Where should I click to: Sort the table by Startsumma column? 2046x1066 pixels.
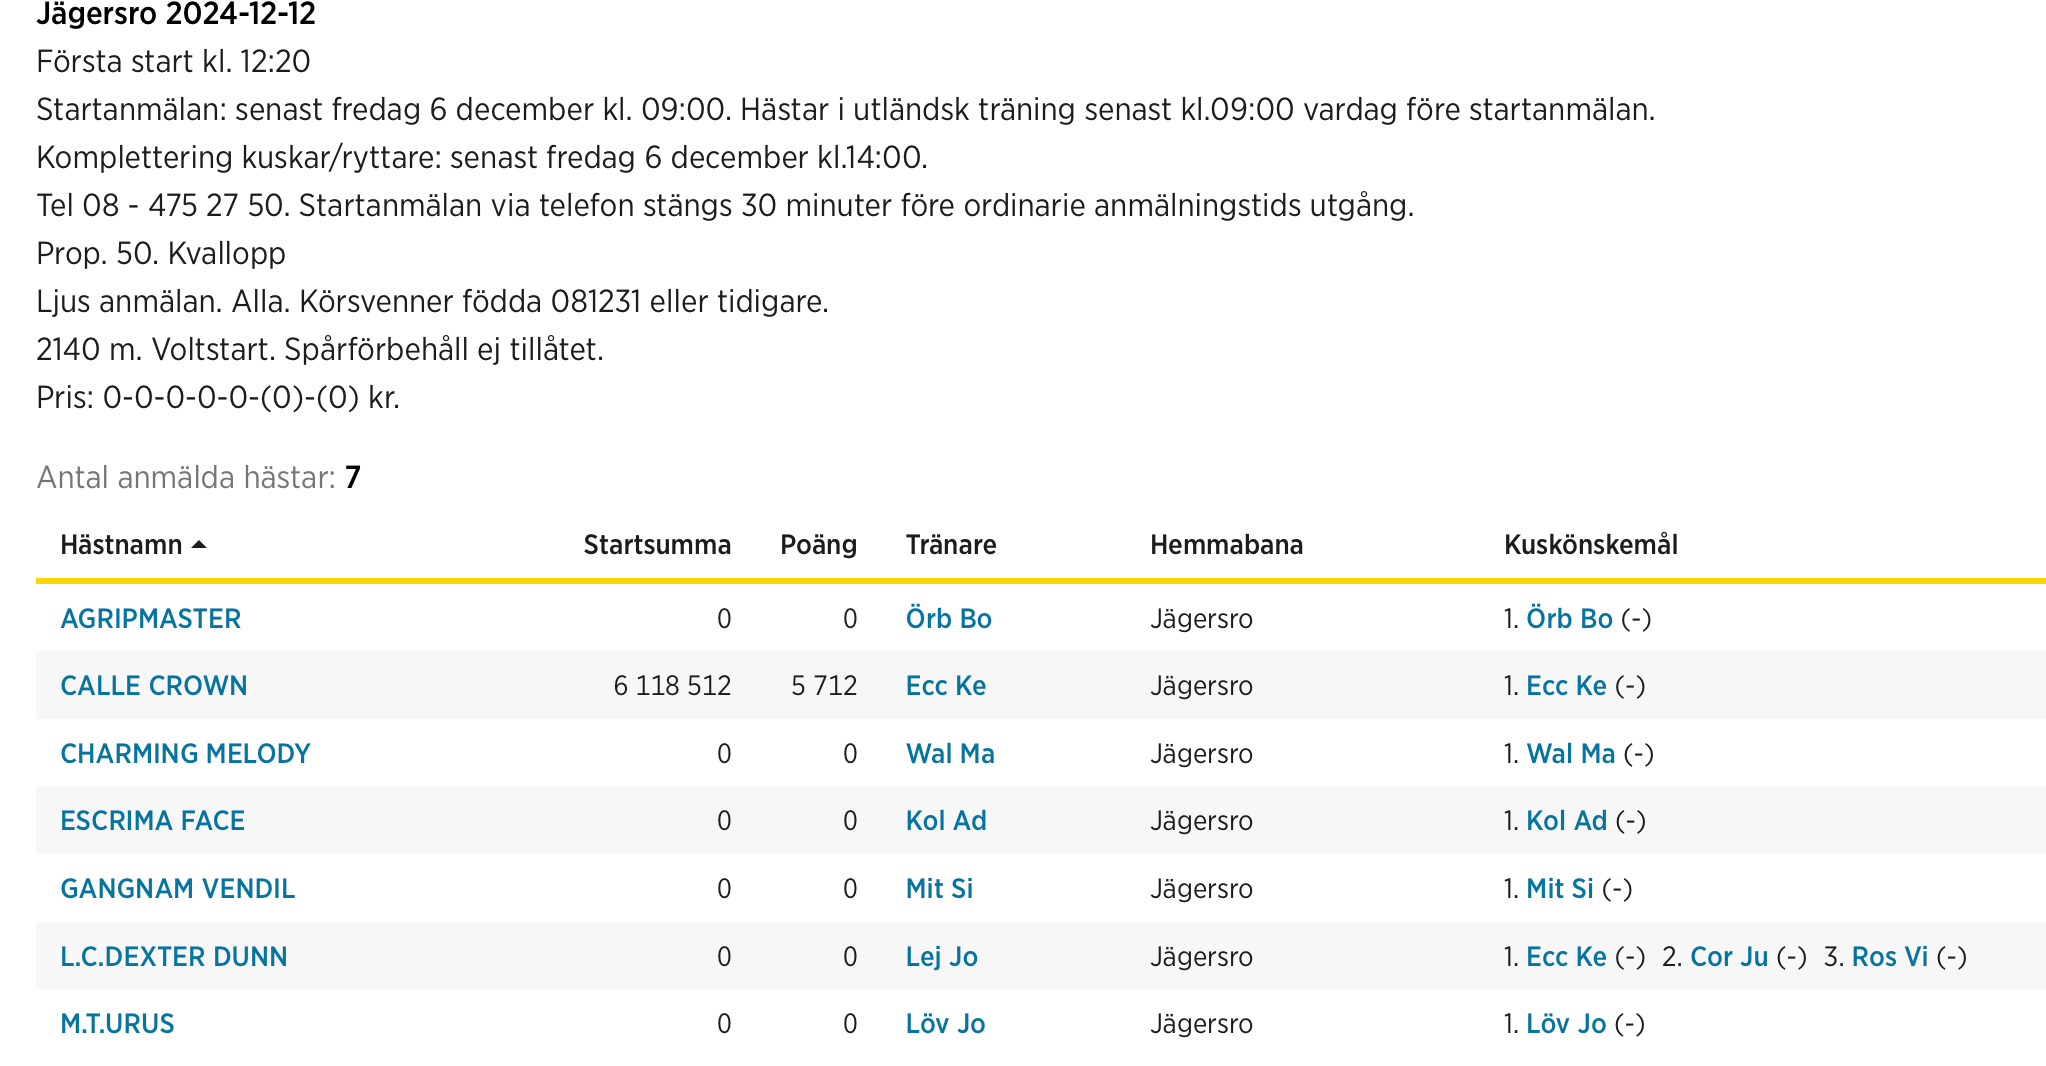pyautogui.click(x=657, y=545)
